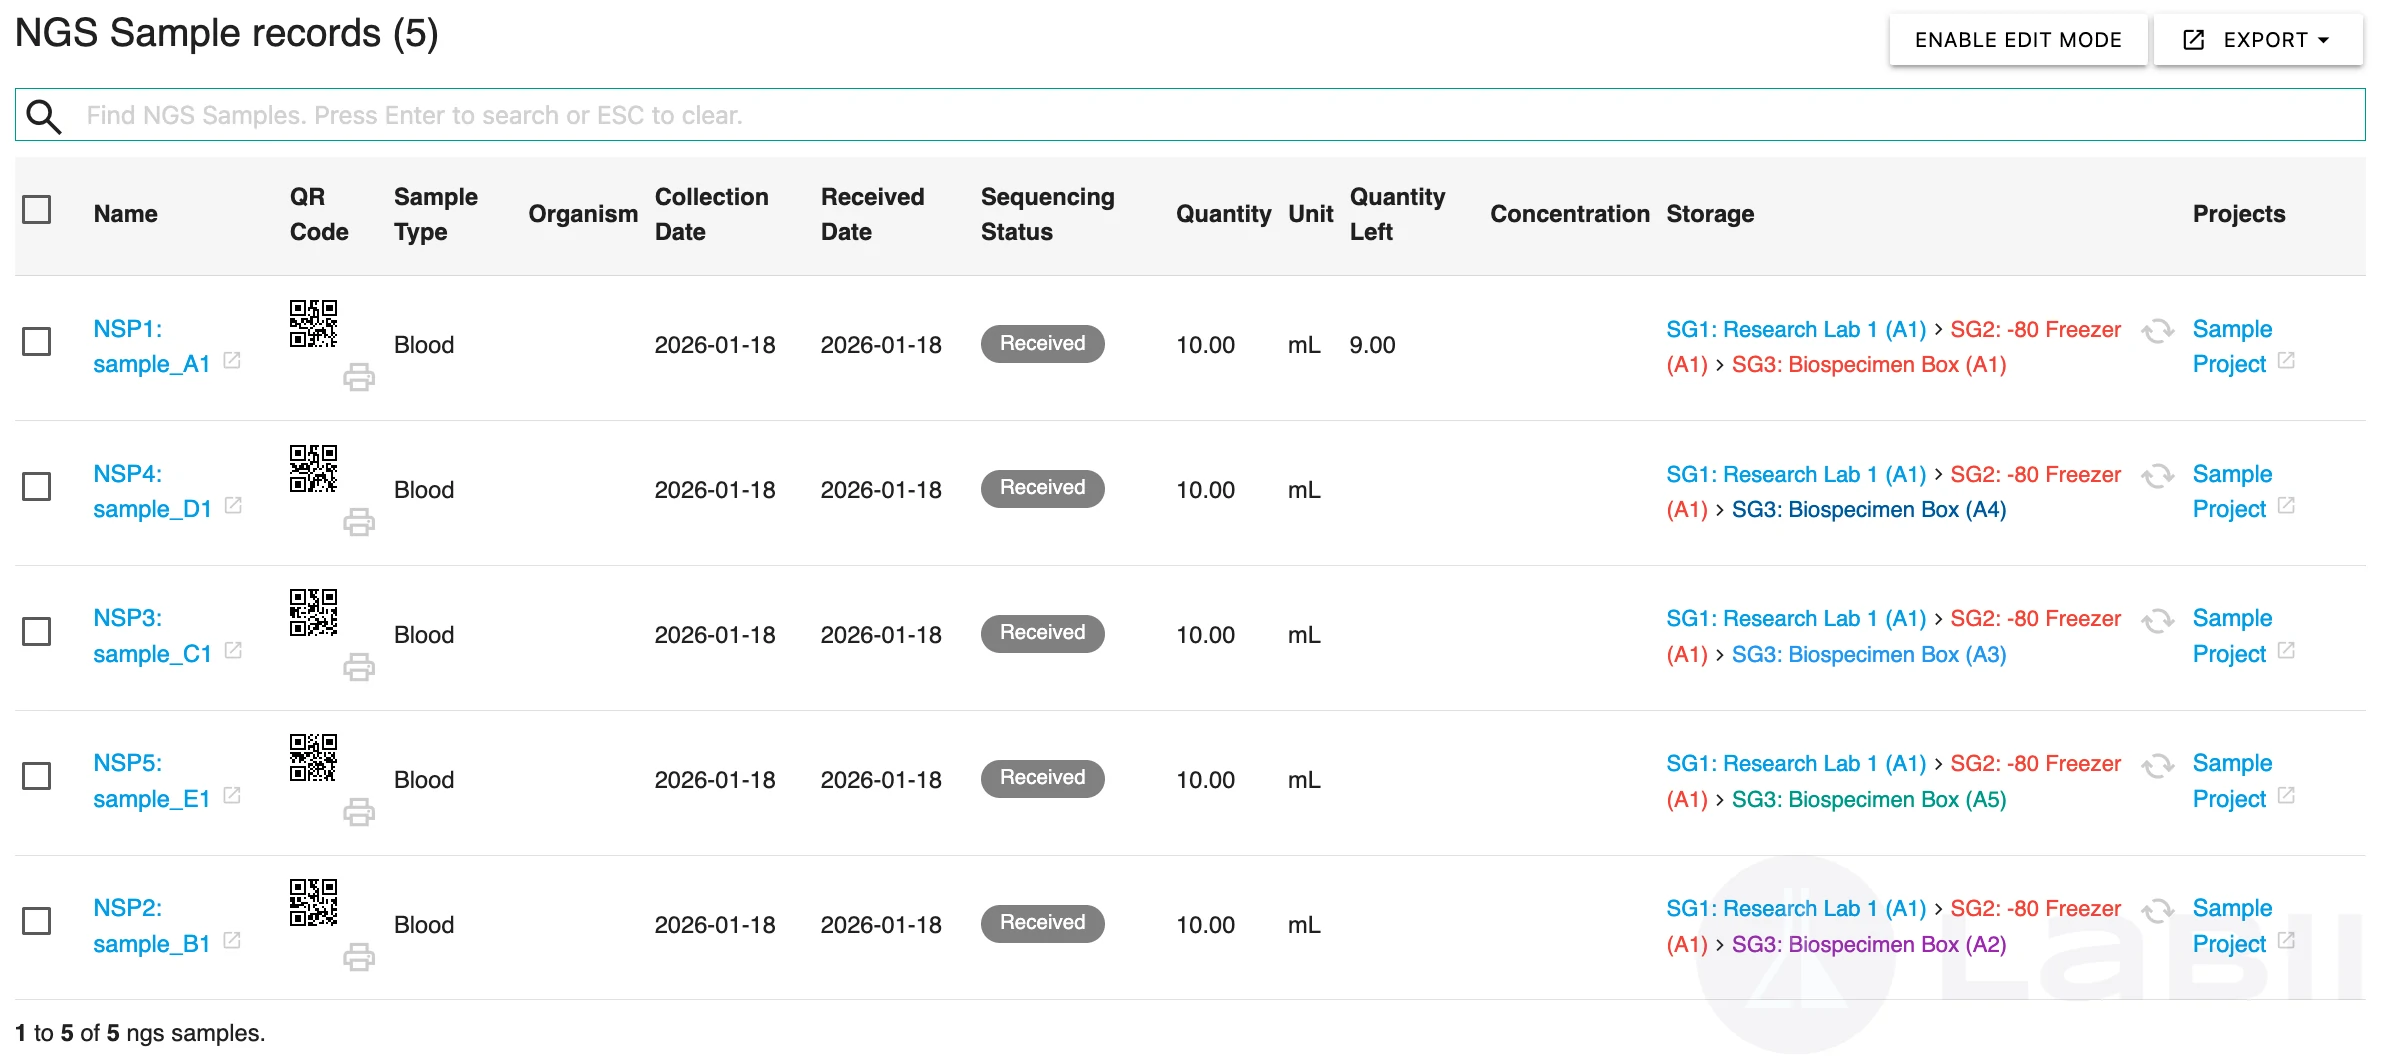Open the Sample Project external icon for sample_D1
This screenshot has height=1064, width=2384.
click(2286, 506)
